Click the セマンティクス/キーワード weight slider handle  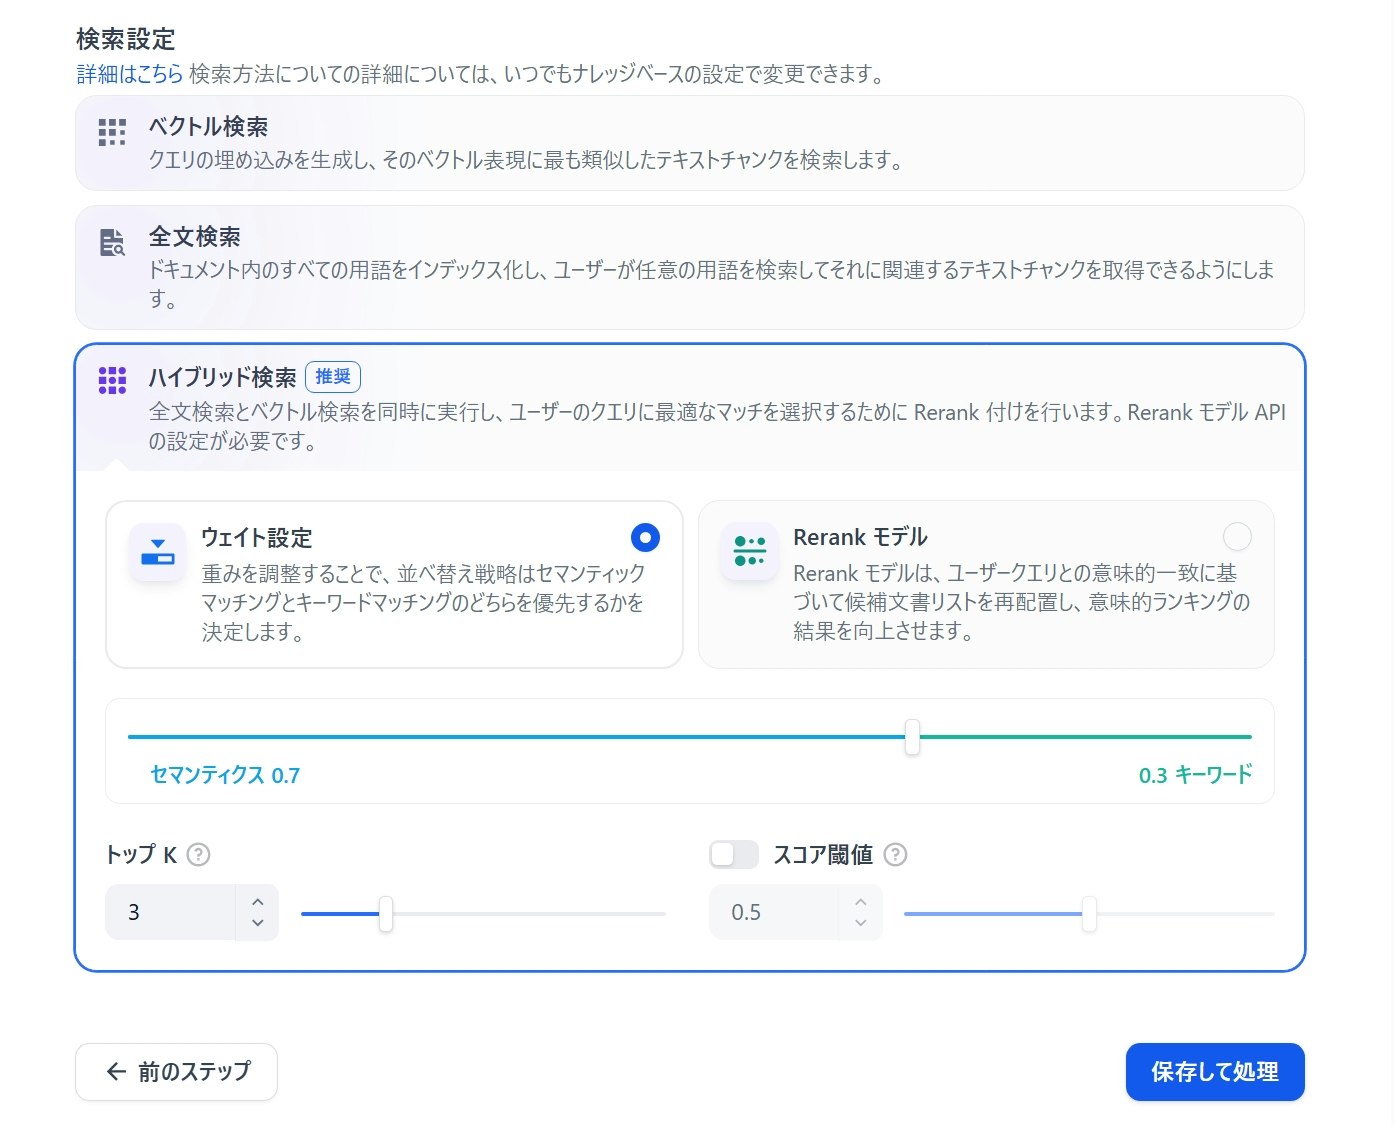(912, 737)
